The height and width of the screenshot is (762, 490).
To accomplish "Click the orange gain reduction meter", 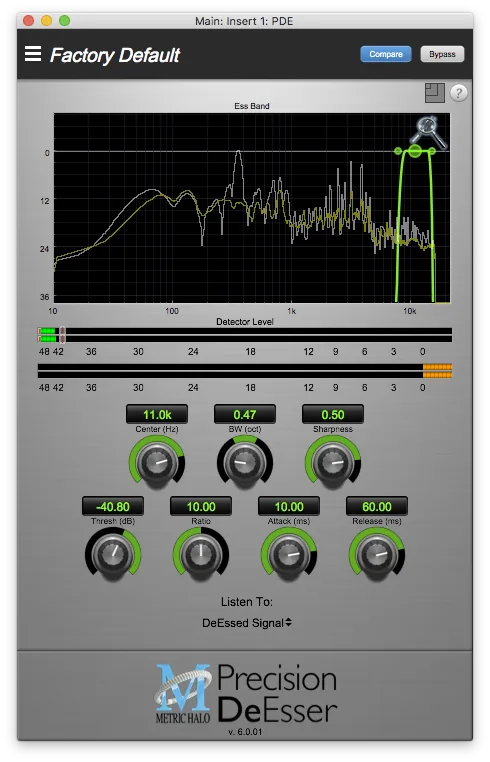I will [x=437, y=371].
